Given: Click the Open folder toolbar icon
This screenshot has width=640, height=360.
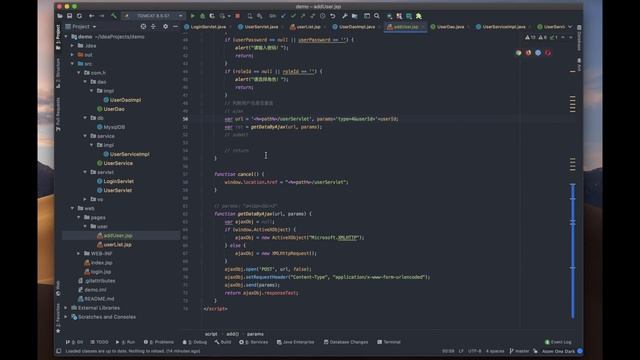Looking at the screenshot, I should [x=60, y=16].
